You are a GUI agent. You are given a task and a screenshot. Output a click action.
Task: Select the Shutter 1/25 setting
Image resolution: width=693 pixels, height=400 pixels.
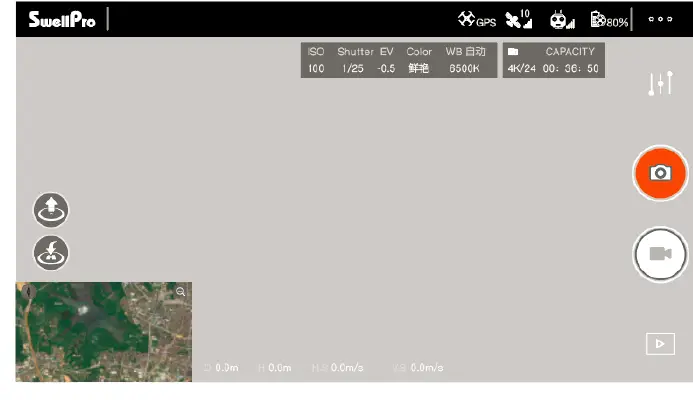tap(355, 60)
